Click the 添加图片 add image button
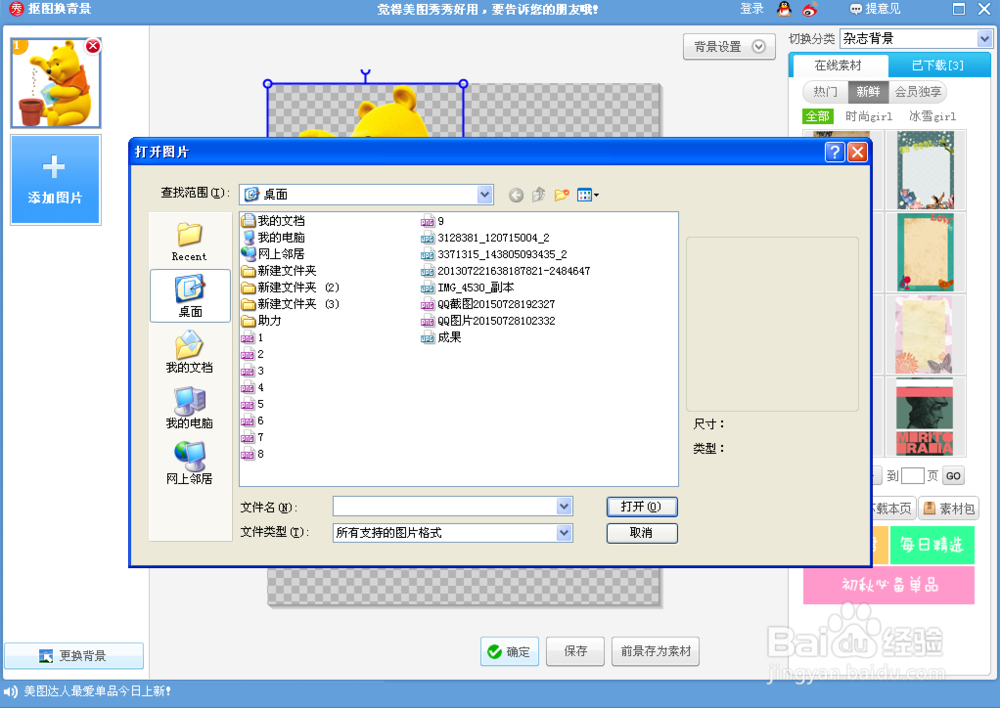The width and height of the screenshot is (1000, 708). coord(55,179)
